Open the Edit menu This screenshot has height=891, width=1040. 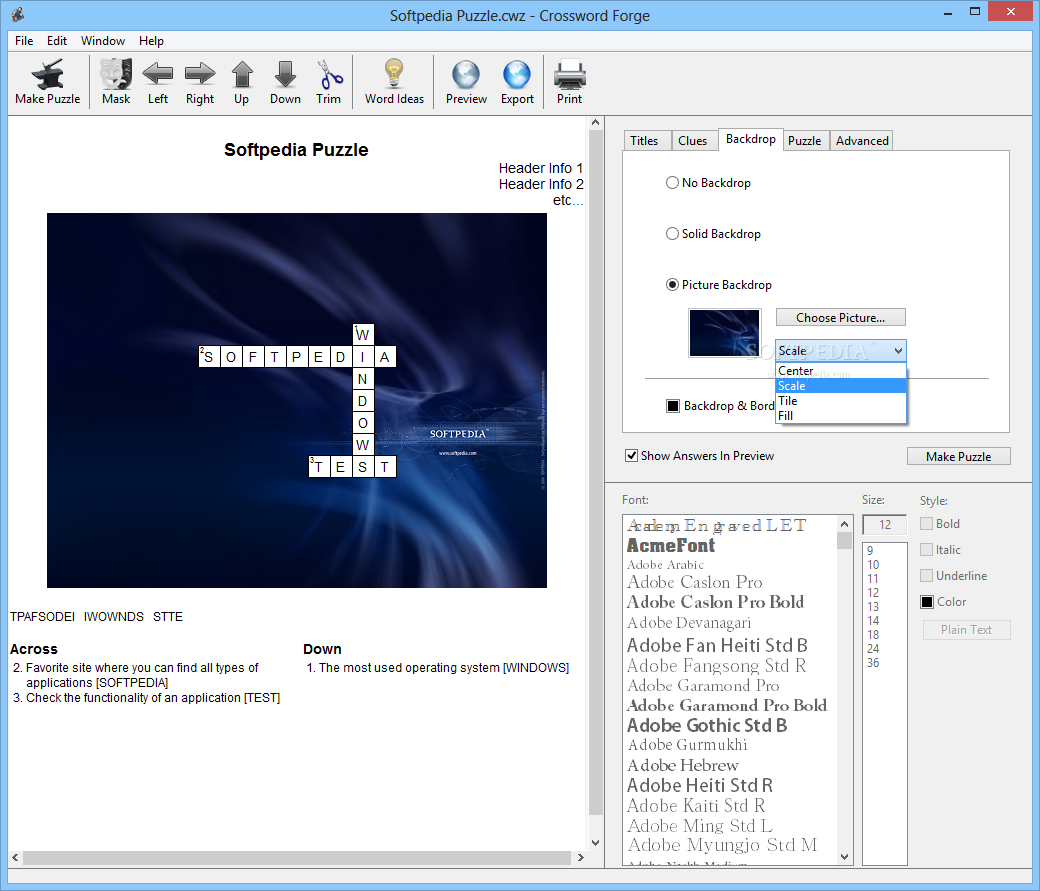tap(56, 40)
